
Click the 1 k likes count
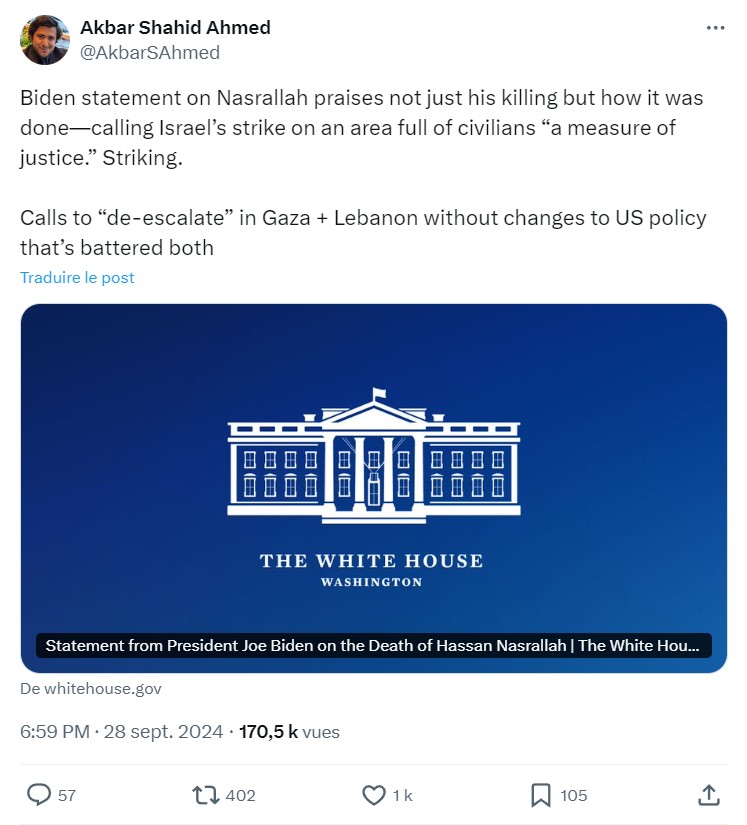[402, 796]
